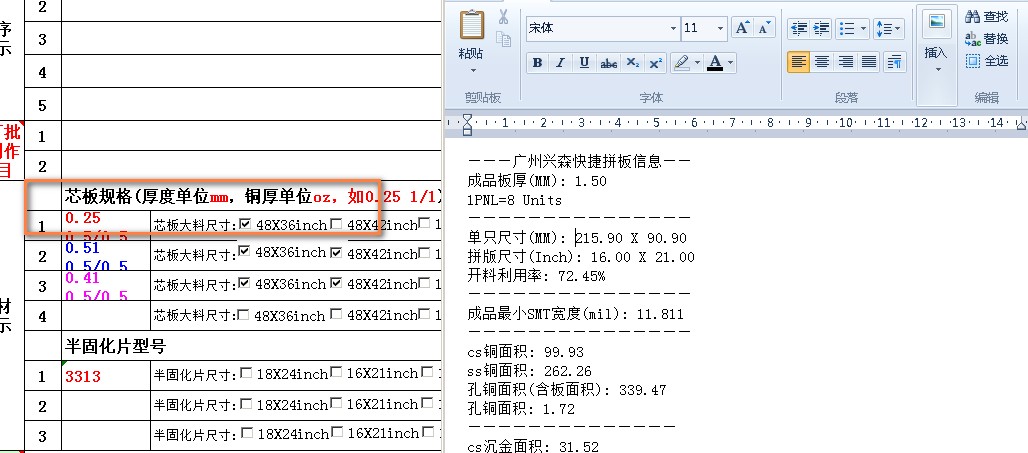Check 48X42inch in core row 1

(x=336, y=223)
